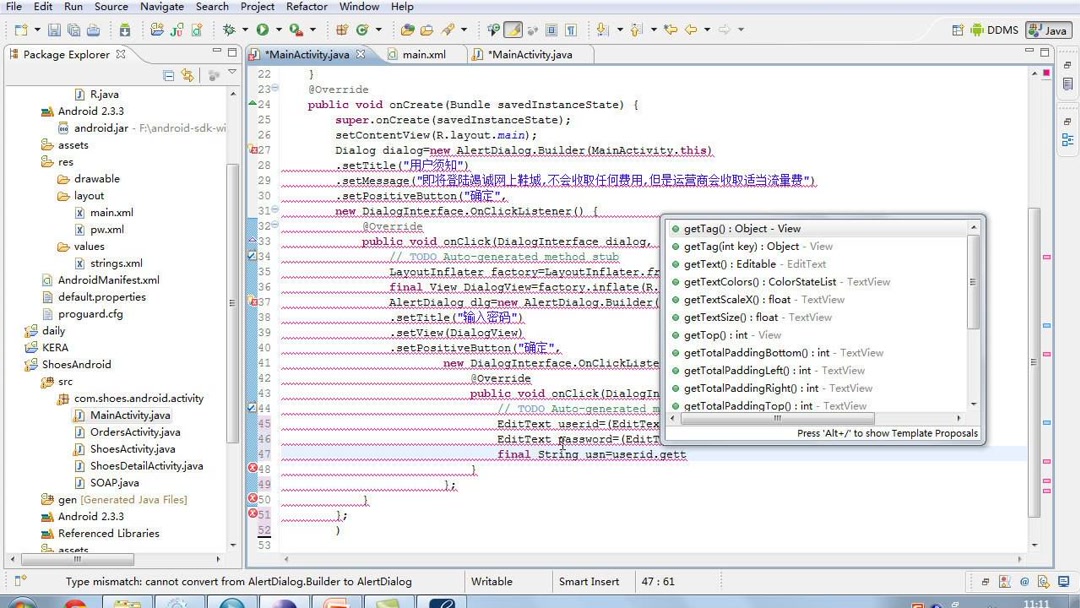Switch to the main.xml editor tab

click(x=423, y=55)
